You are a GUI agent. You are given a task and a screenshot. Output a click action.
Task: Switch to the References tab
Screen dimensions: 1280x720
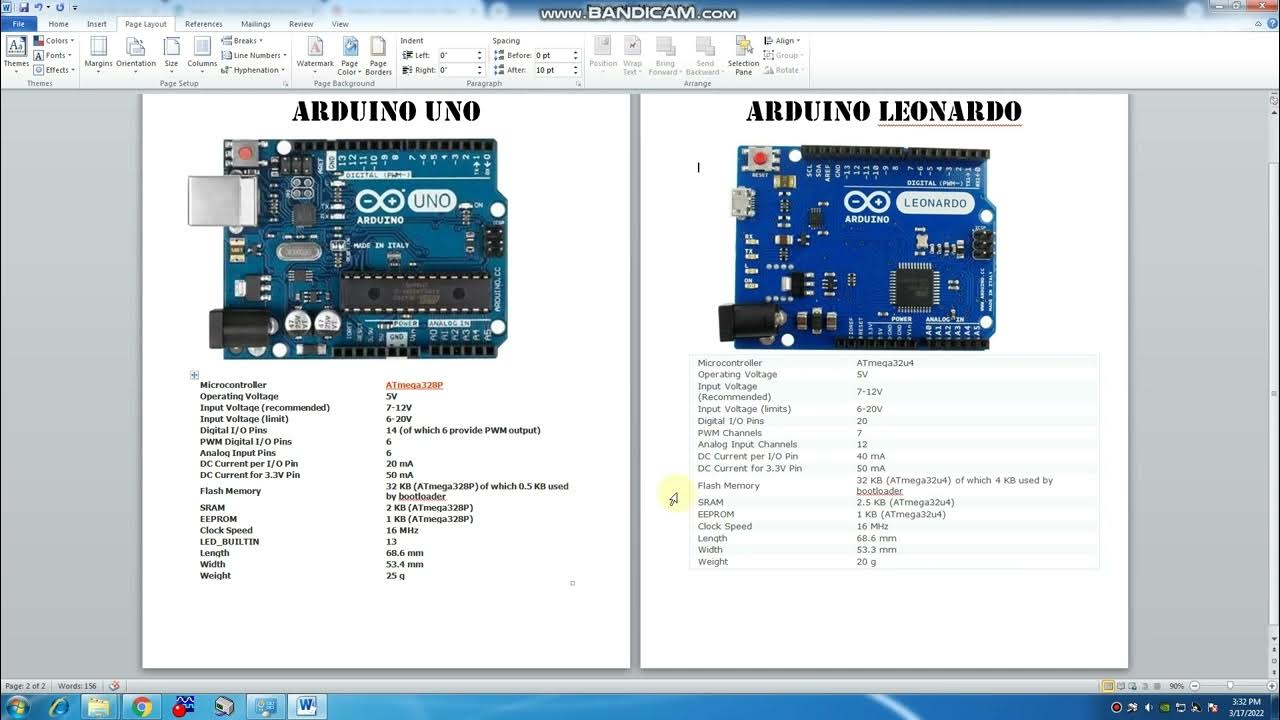coord(204,24)
